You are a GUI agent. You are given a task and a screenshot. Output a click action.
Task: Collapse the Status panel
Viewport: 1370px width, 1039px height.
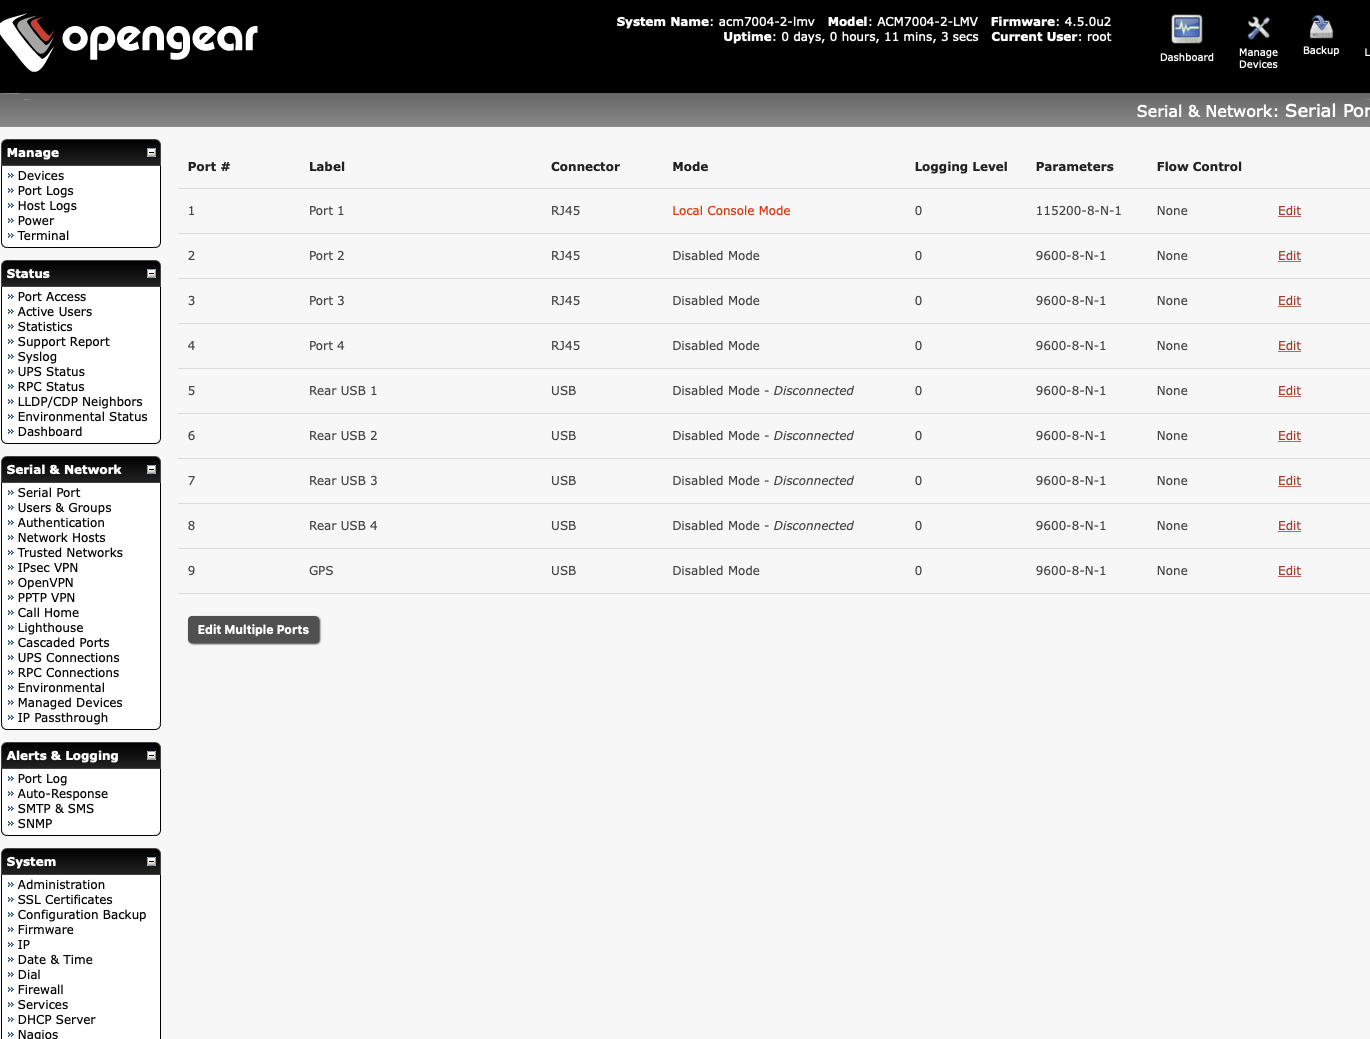(150, 273)
